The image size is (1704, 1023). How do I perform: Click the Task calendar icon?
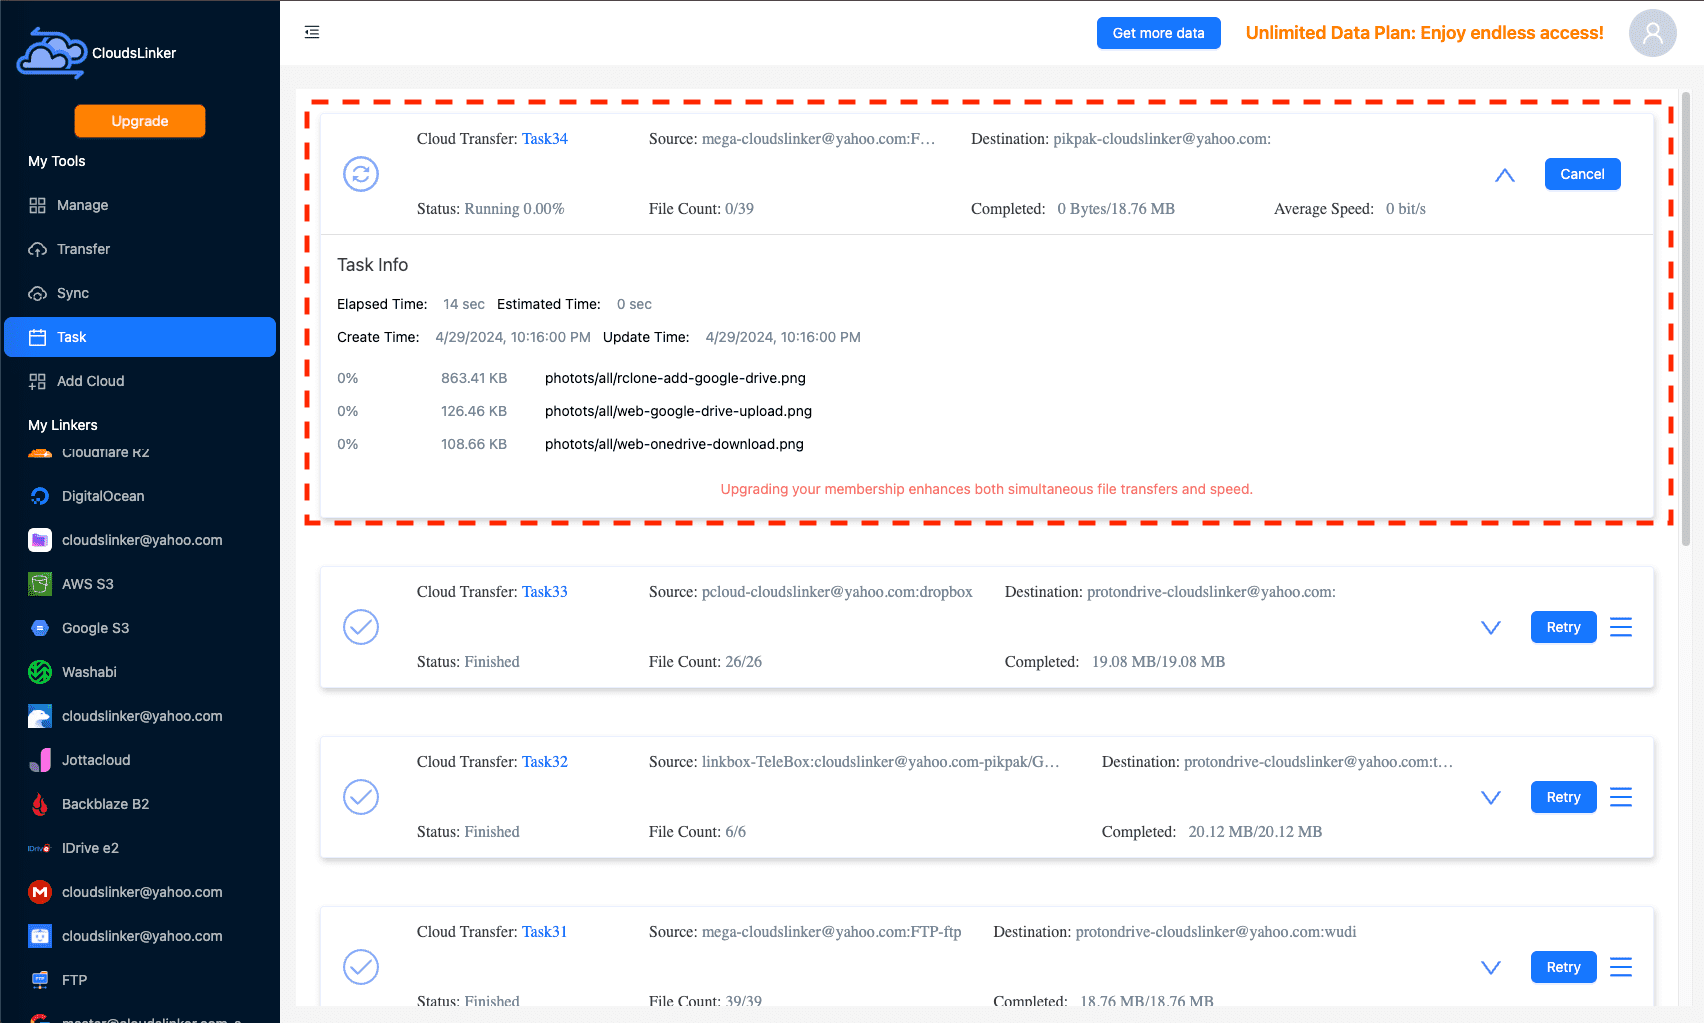point(38,337)
